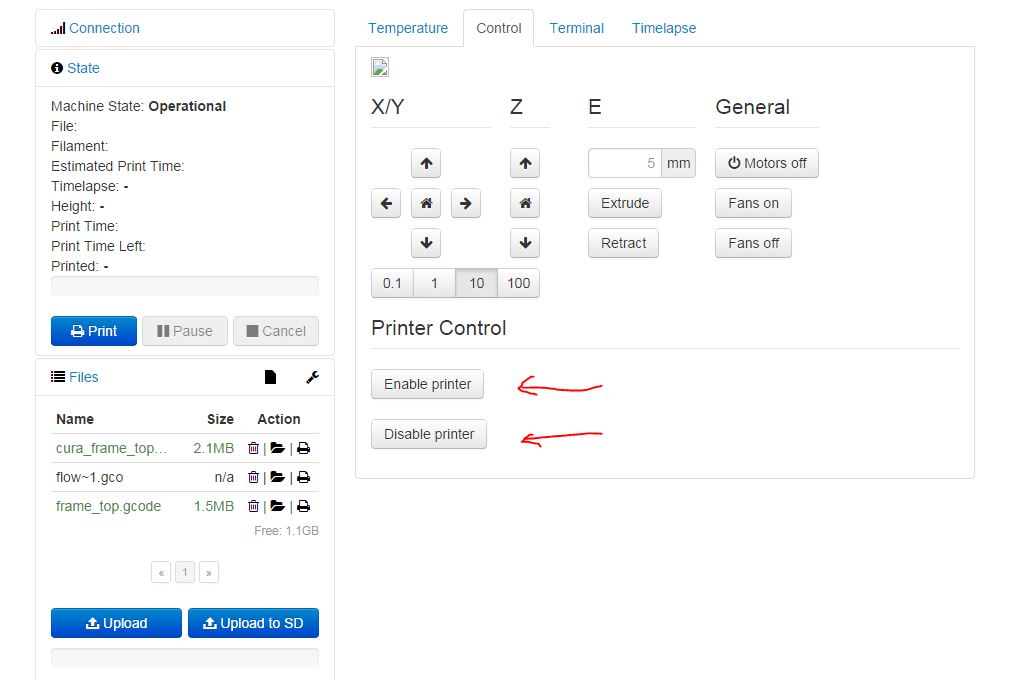Screen dimensions: 1019x680
Task: Collapse the State panel
Action: [83, 68]
